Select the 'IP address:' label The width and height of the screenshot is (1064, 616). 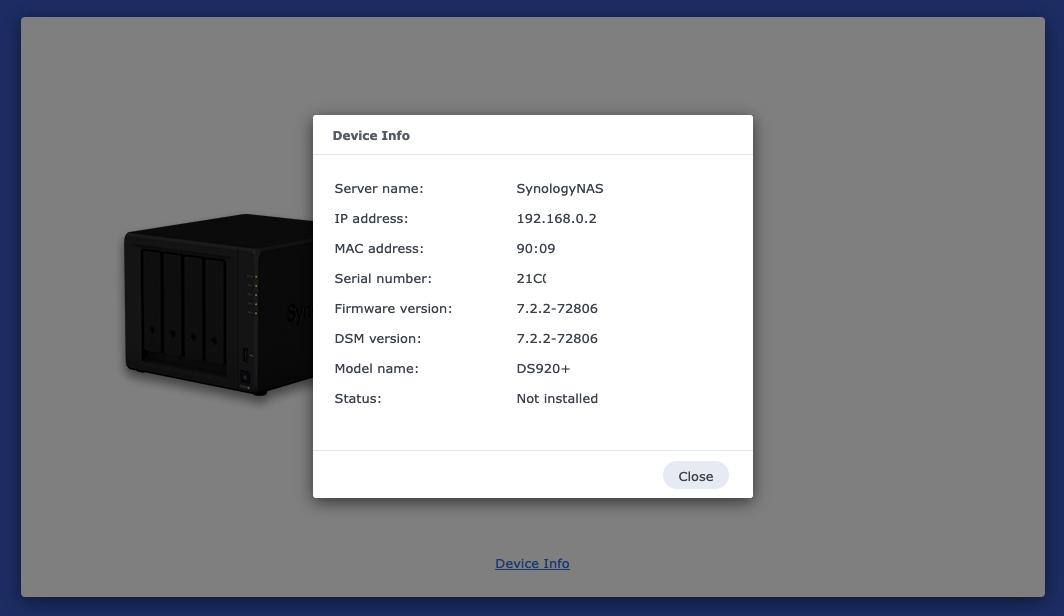[371, 218]
